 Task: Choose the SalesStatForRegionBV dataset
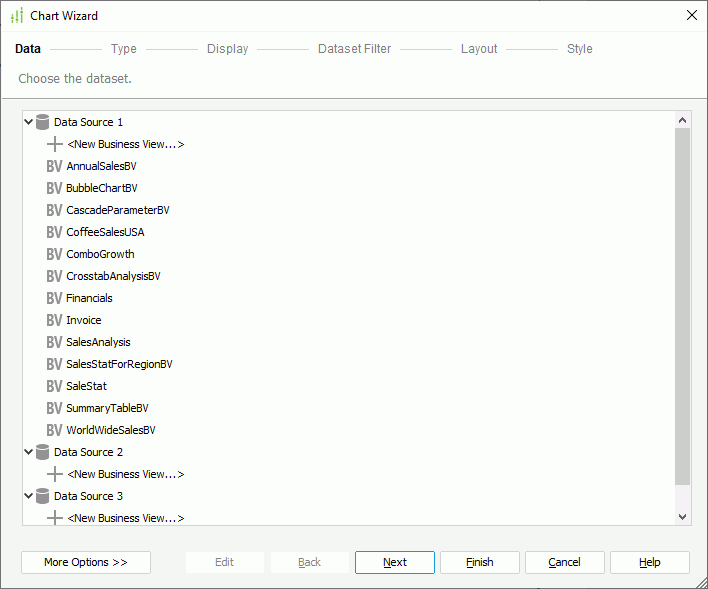click(x=119, y=364)
